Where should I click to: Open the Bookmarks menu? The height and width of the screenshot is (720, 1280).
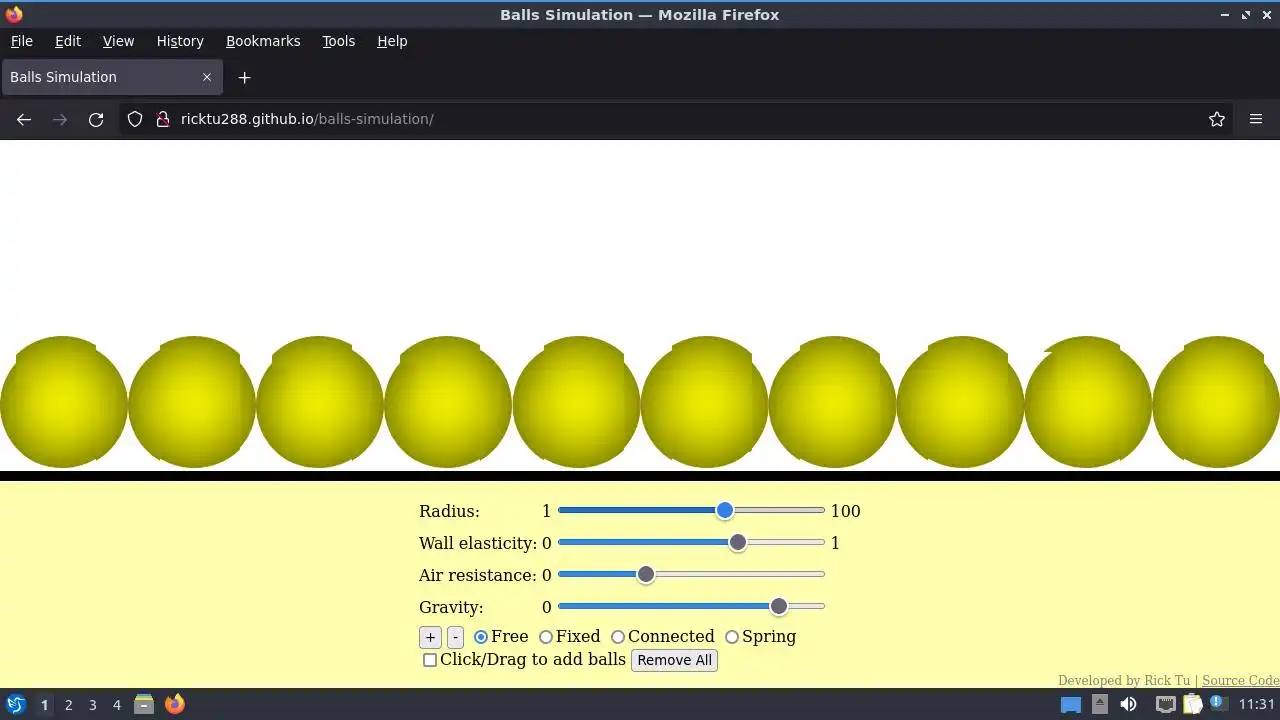(x=263, y=41)
